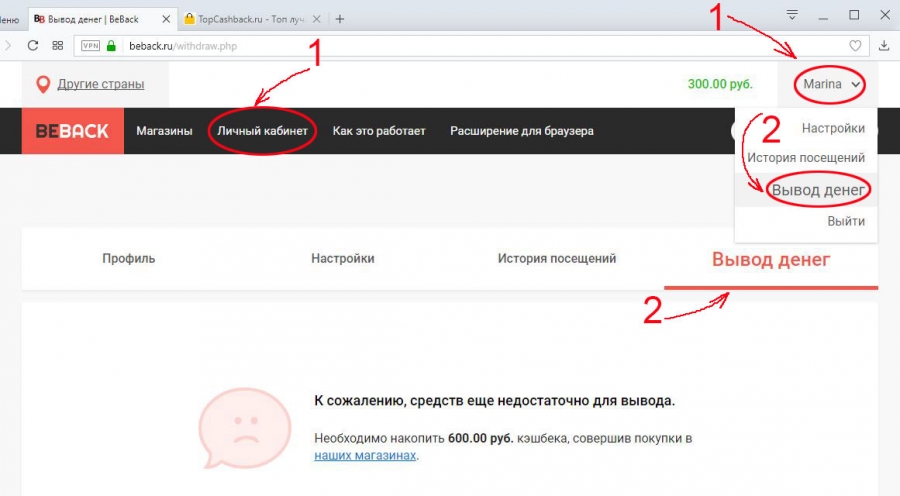The image size is (900, 496).
Task: Reload the page with the refresh icon
Action: pyautogui.click(x=33, y=45)
